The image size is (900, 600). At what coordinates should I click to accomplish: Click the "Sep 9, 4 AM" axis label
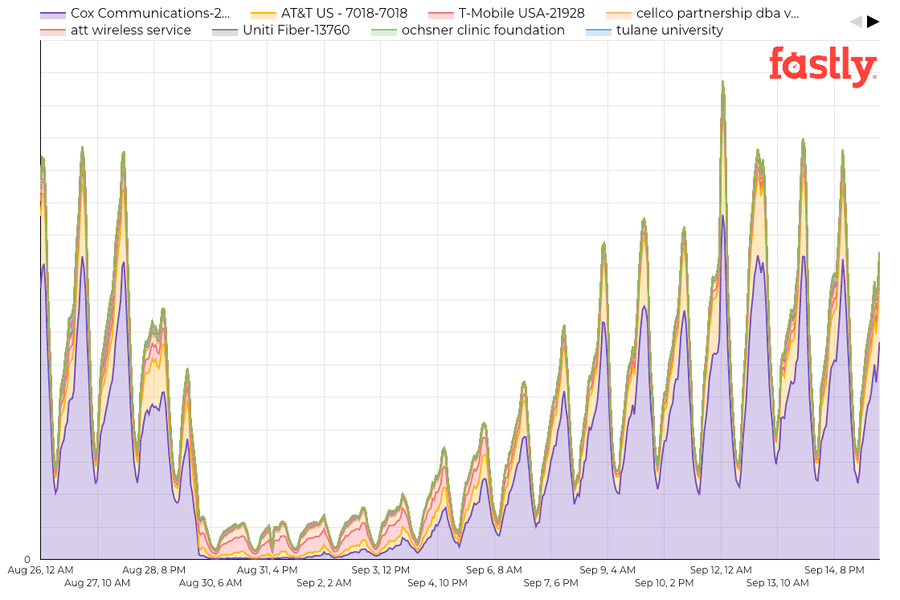607,570
